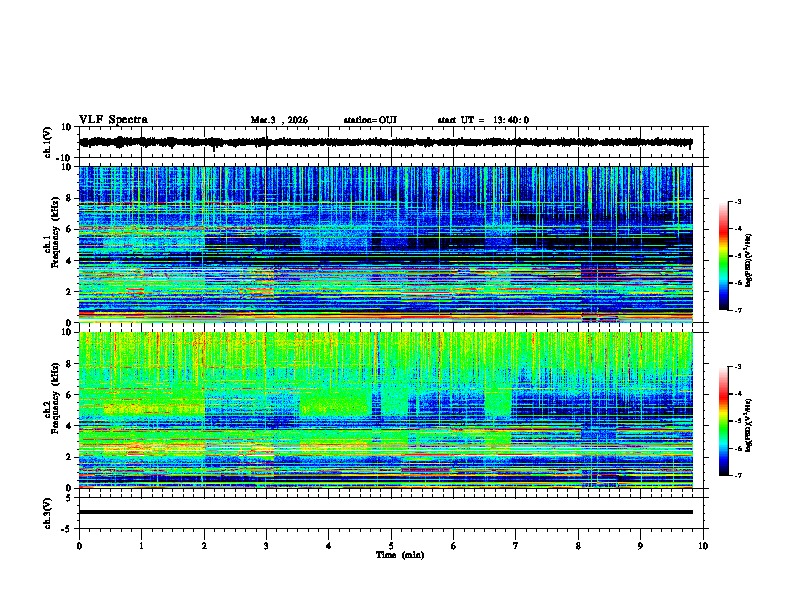Click "-7" on the ch.1 color bar
The width and height of the screenshot is (792, 612).
point(737,310)
